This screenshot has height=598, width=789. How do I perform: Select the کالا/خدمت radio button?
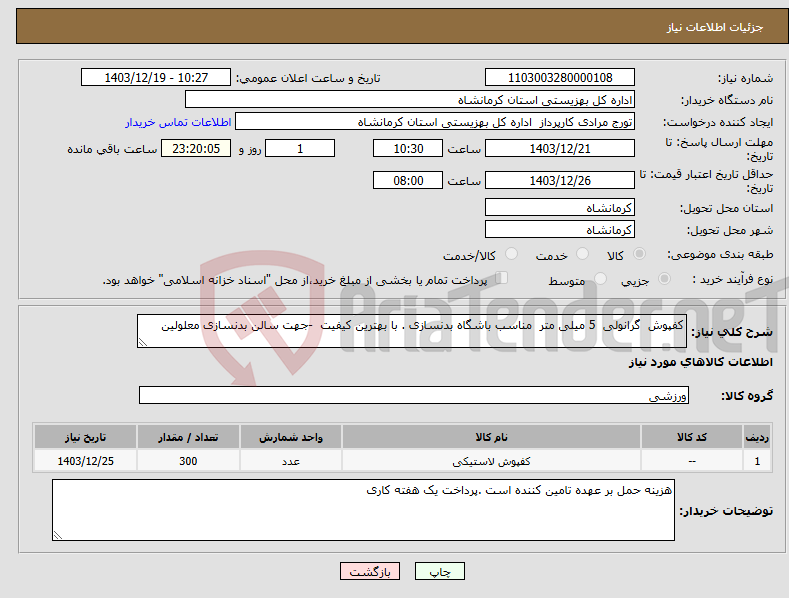click(x=511, y=254)
